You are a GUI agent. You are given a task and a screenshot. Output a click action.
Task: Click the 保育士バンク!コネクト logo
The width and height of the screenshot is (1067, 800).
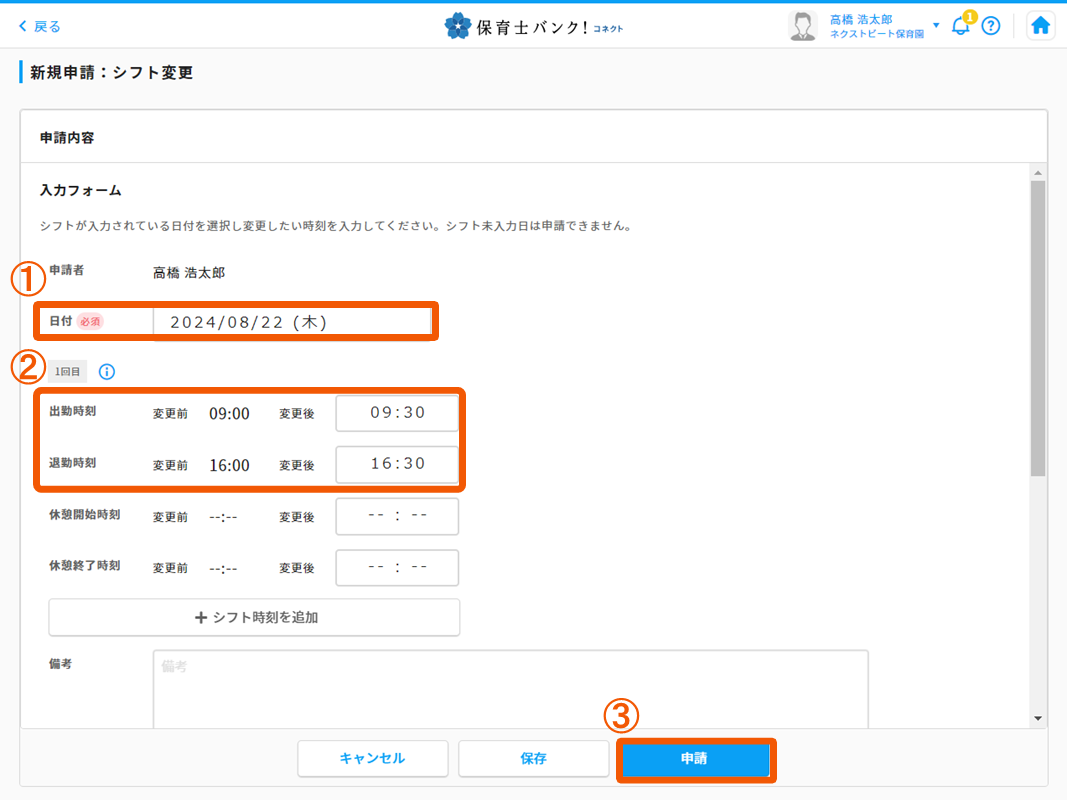[535, 26]
